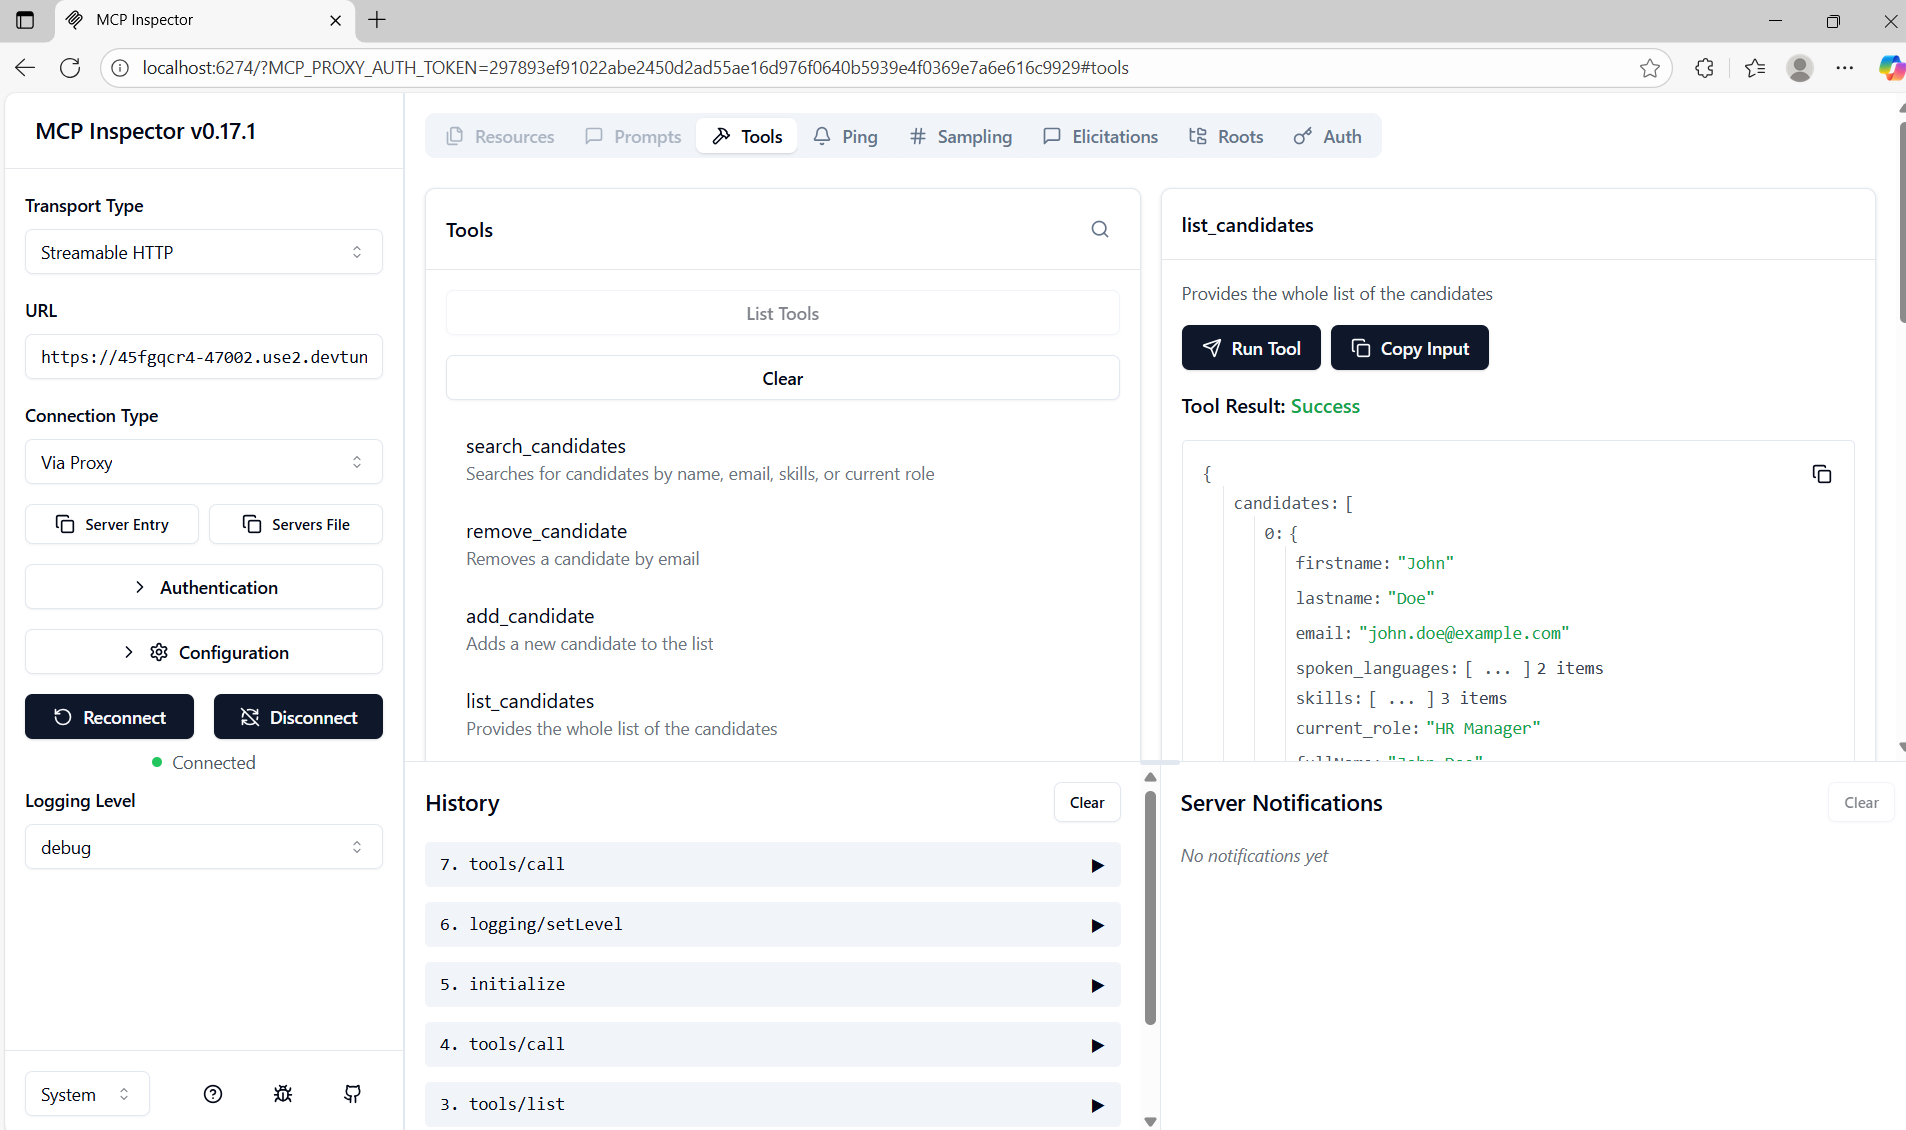Screen dimensions: 1906x1130
Task: Favorite this page with the star icon
Action: tap(1650, 68)
